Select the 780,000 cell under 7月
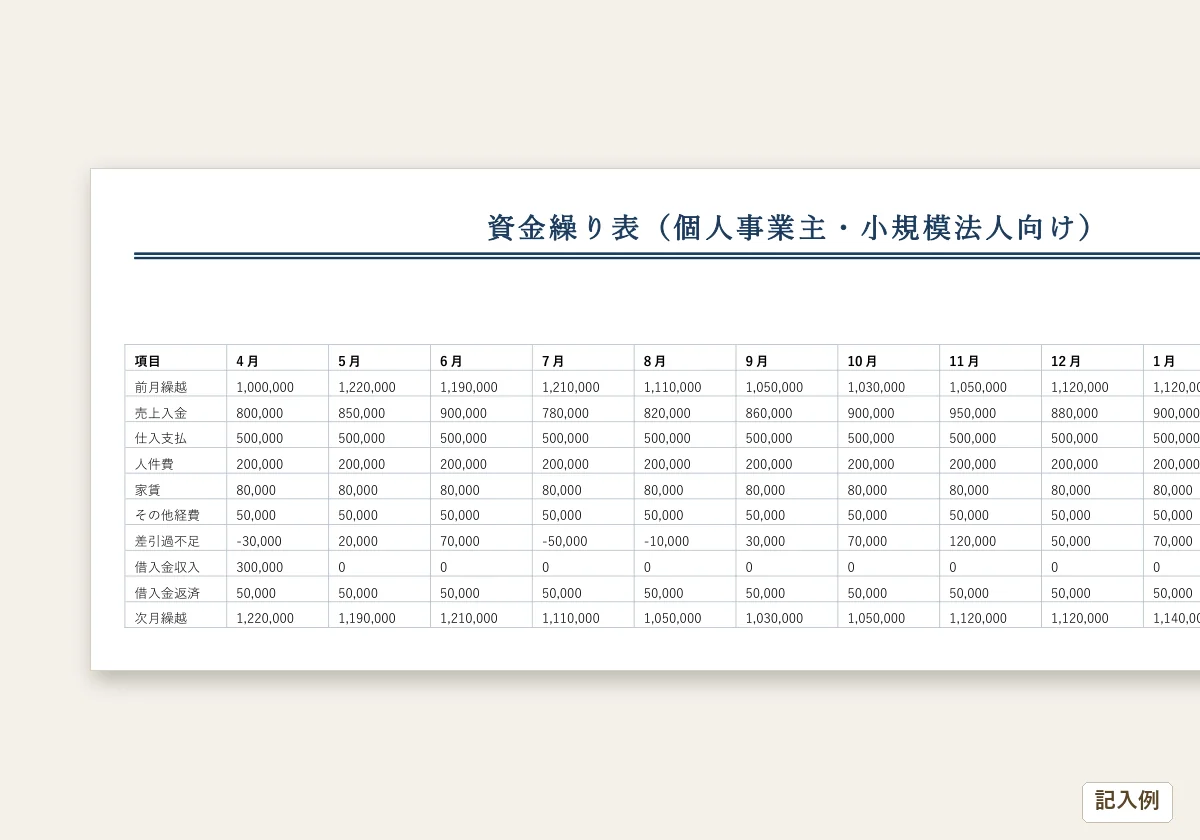Screen dimensions: 1200x840 point(584,411)
